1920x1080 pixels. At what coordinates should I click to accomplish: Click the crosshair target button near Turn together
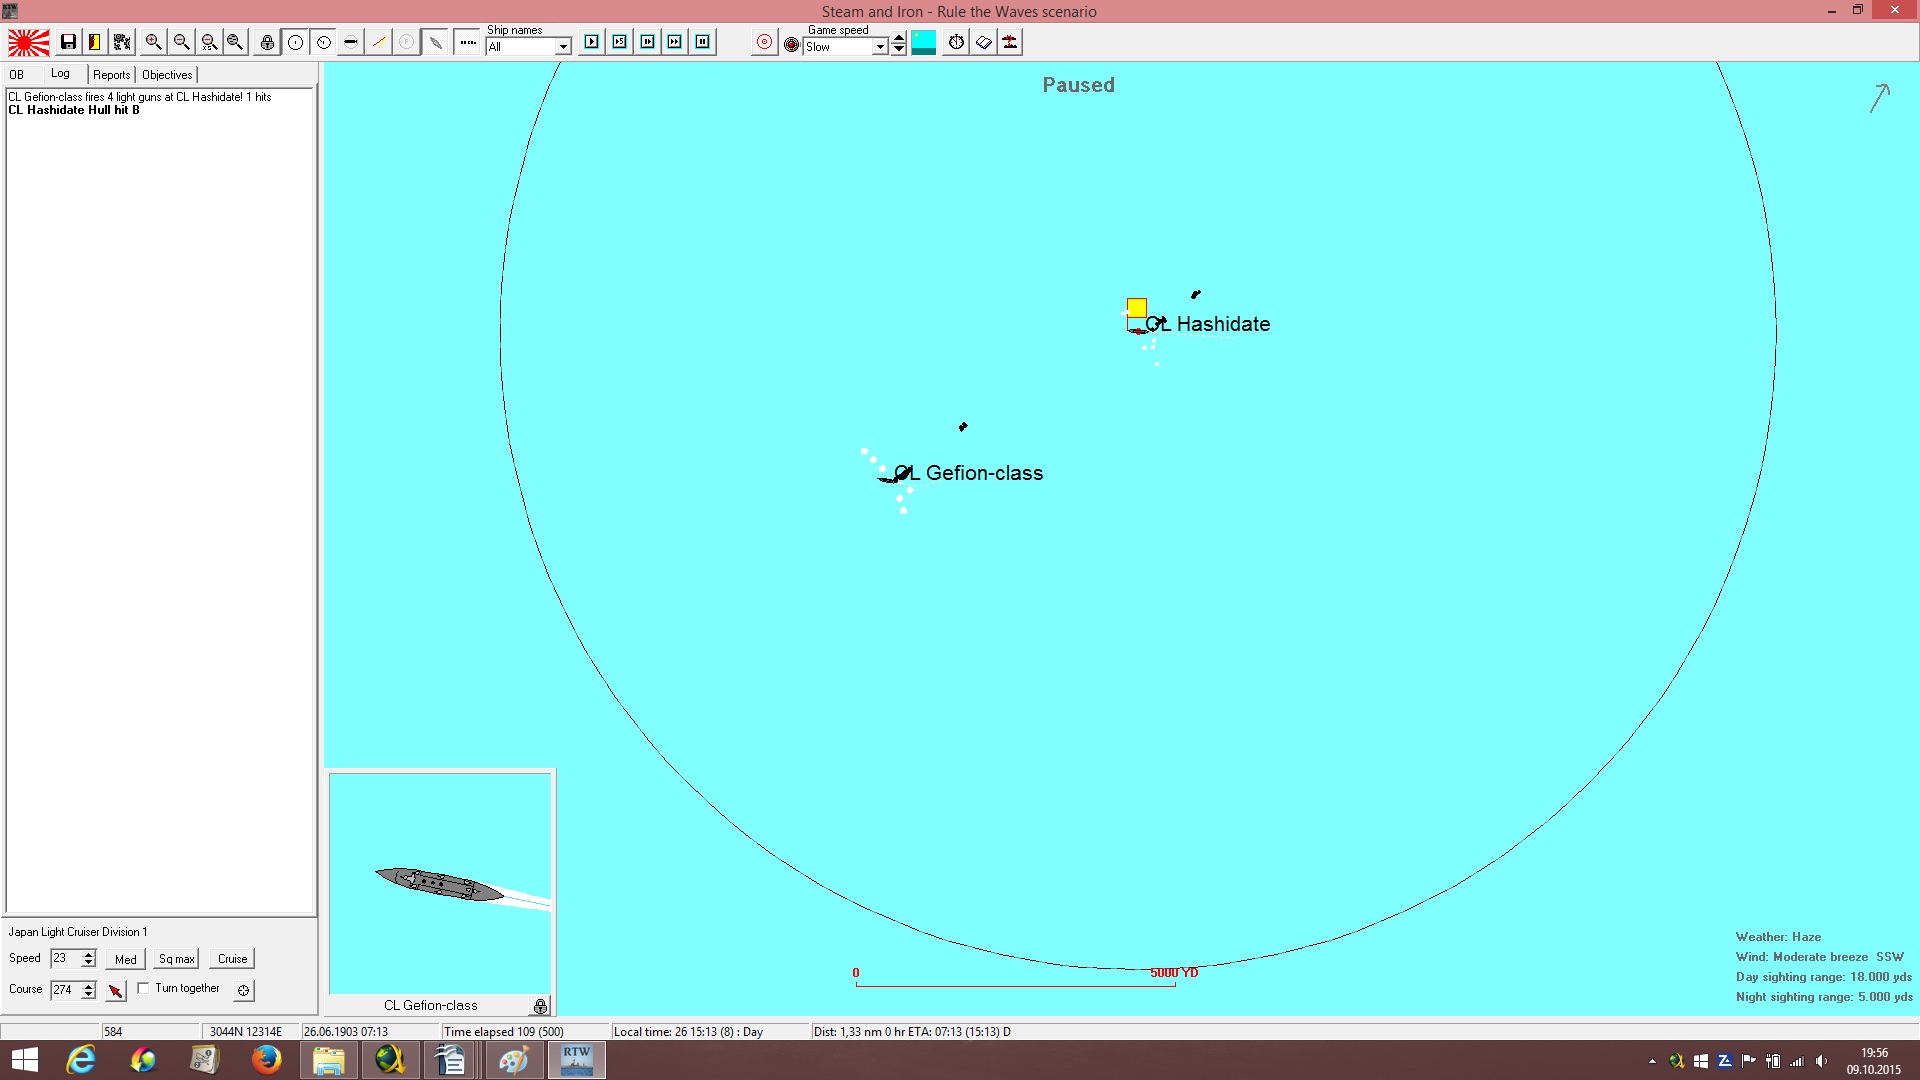click(x=243, y=990)
